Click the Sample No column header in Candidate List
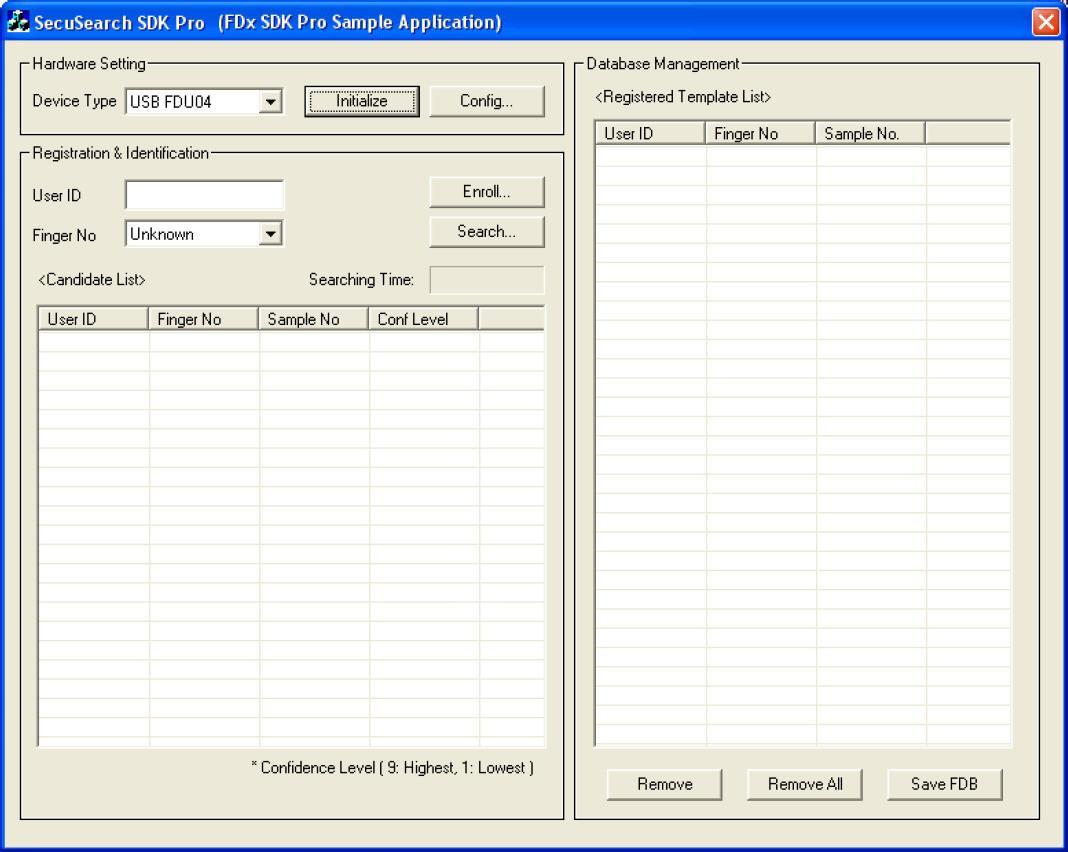1068x852 pixels. click(x=311, y=318)
